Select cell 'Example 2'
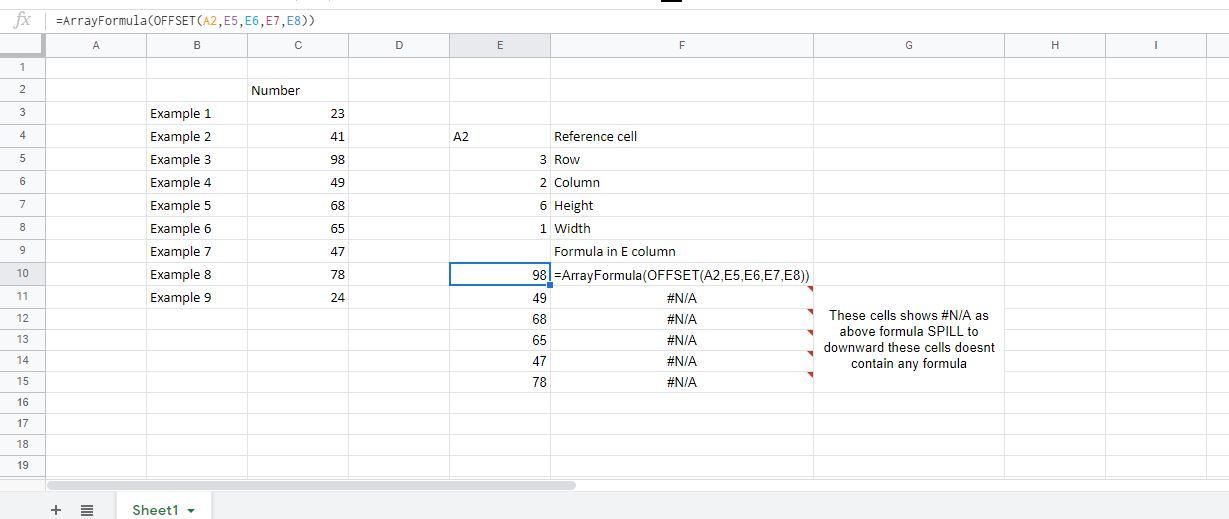 (197, 136)
